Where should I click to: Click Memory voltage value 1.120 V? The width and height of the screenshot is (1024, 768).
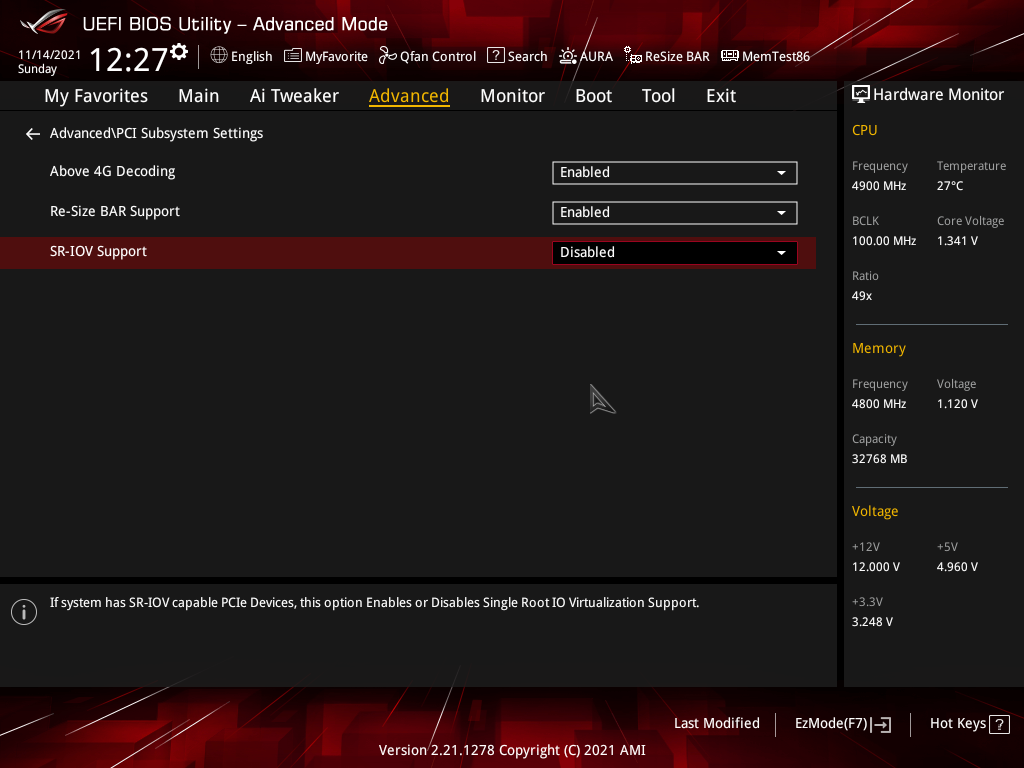(x=957, y=404)
